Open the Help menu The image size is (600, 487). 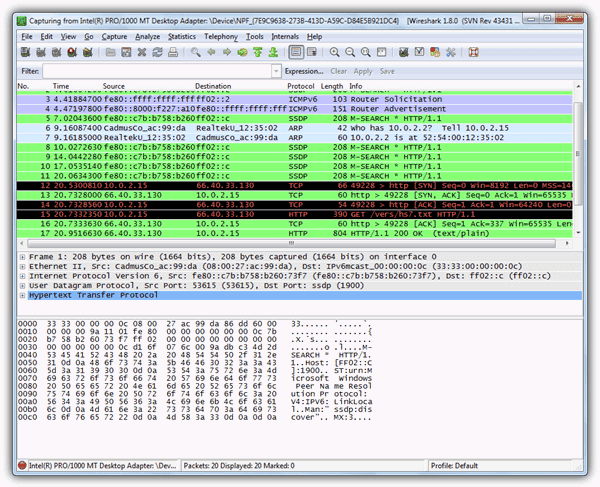[314, 36]
